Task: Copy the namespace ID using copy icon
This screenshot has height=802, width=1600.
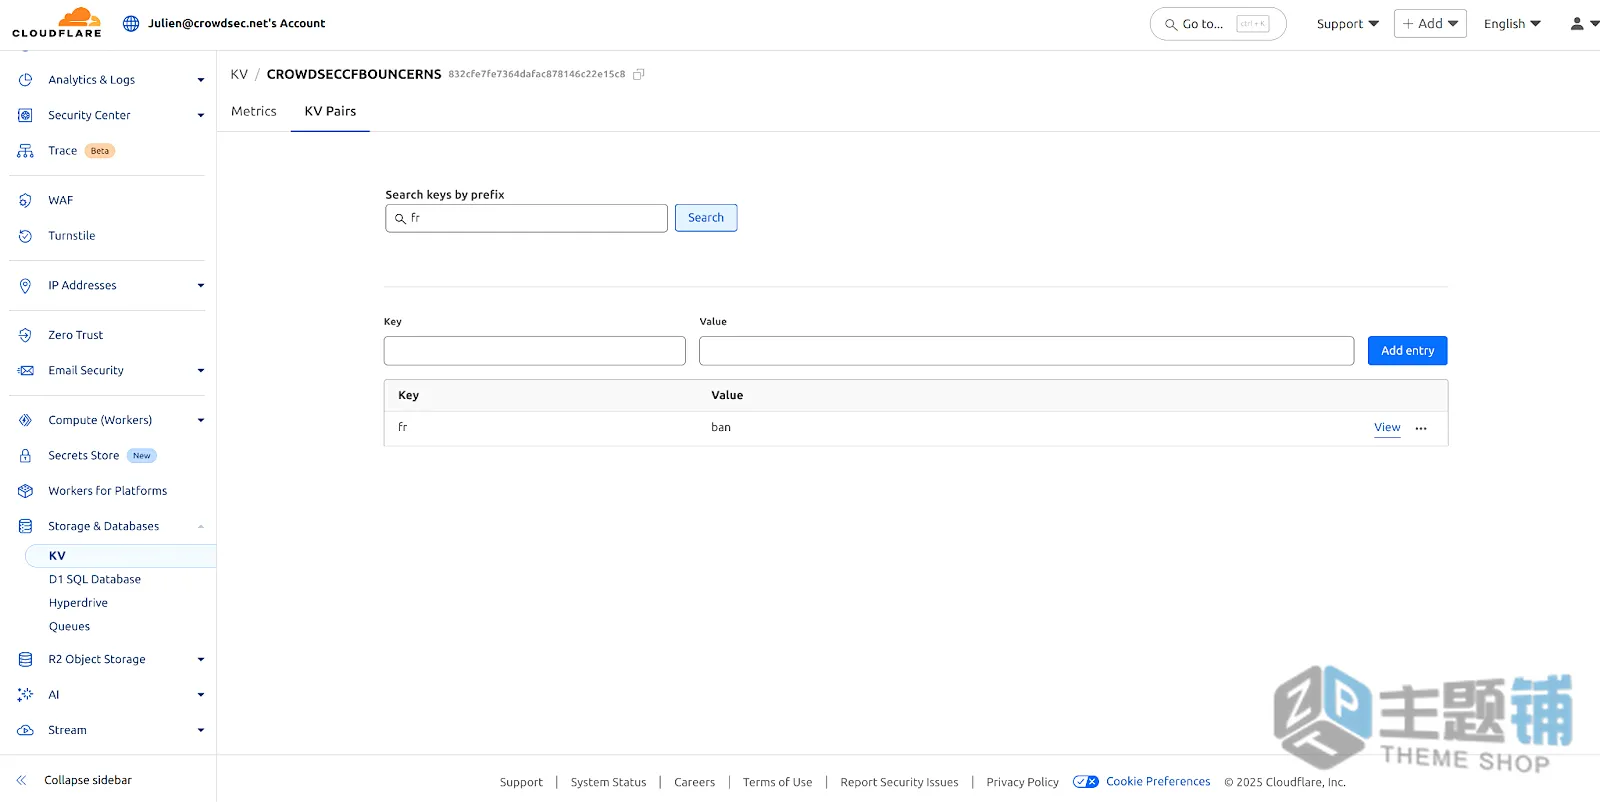Action: [638, 74]
